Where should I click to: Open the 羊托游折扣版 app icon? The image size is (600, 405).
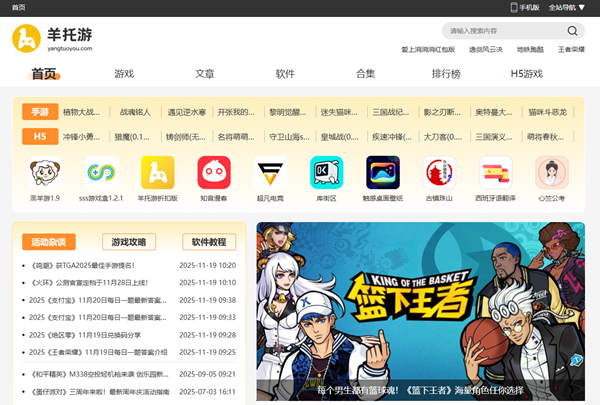(x=158, y=173)
